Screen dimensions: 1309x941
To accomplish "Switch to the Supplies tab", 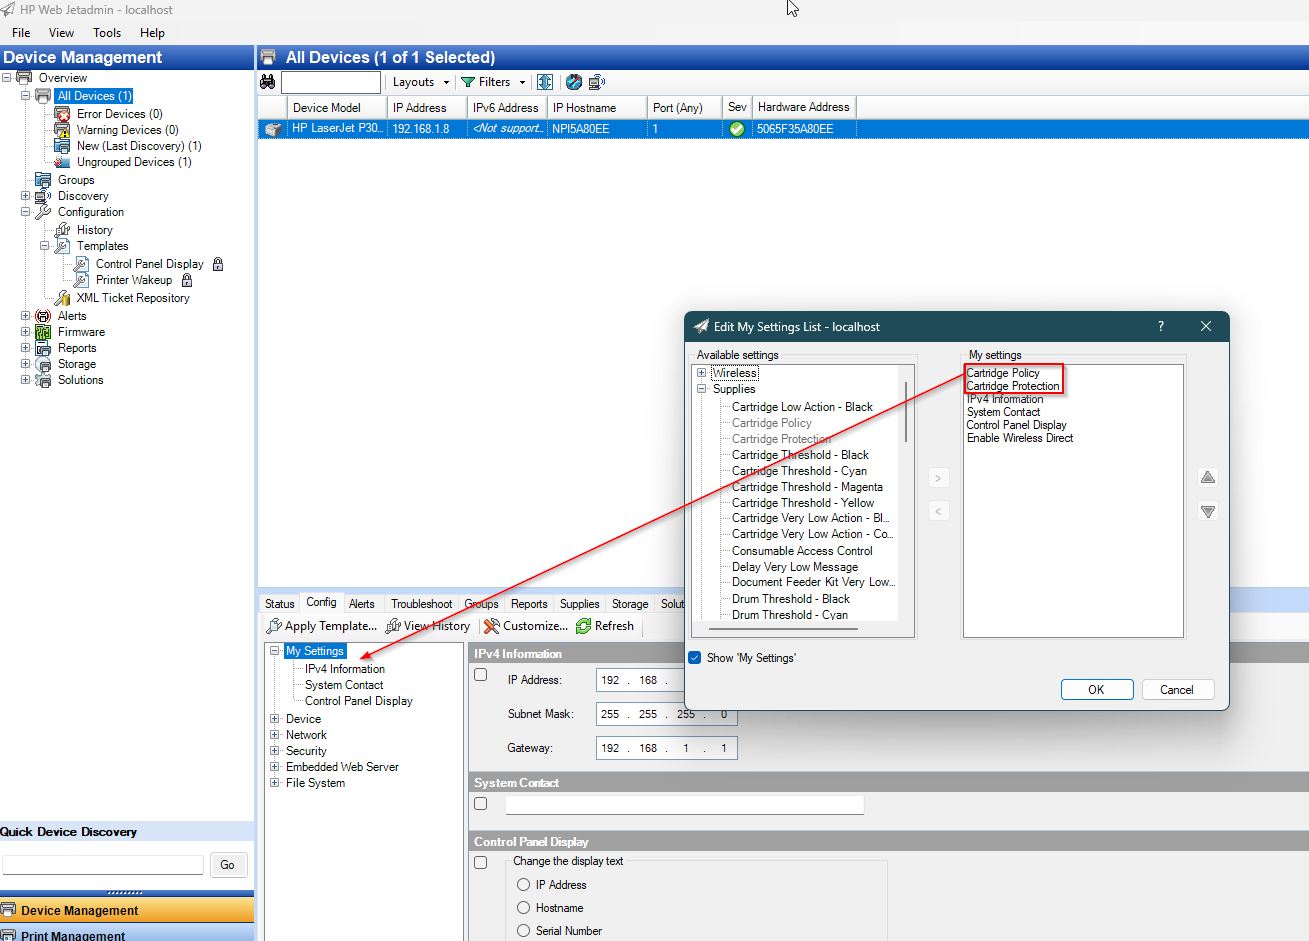I will coord(580,604).
